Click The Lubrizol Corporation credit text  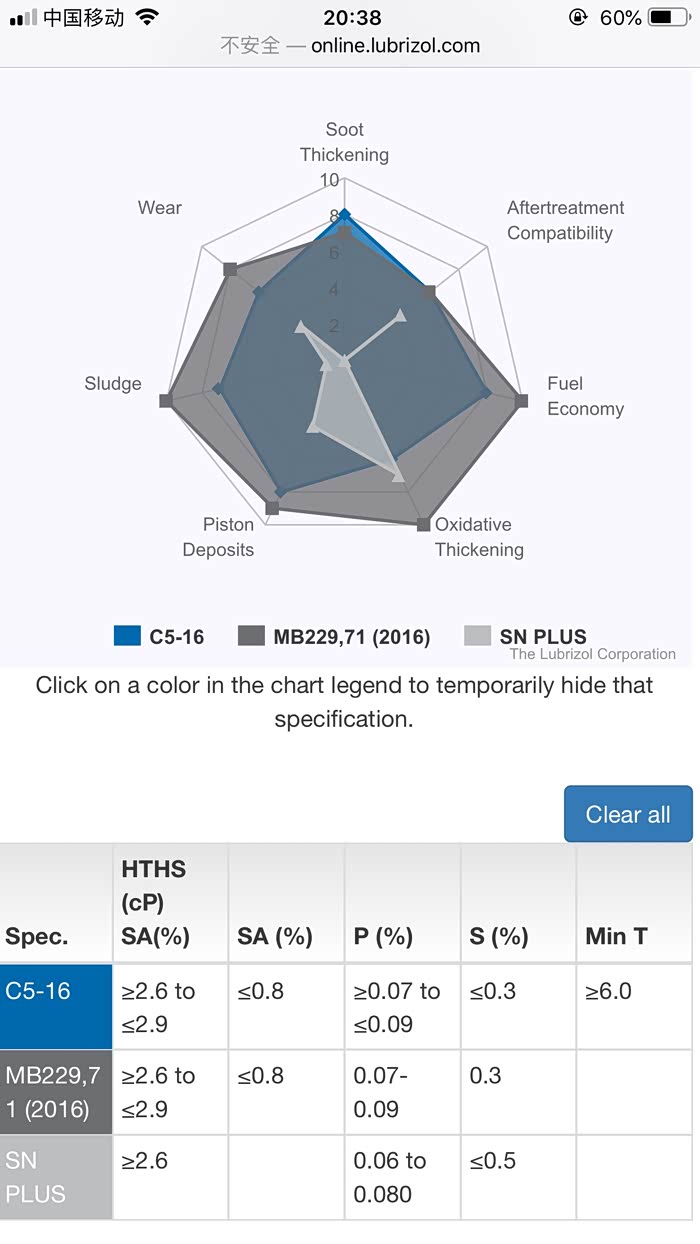pos(592,654)
